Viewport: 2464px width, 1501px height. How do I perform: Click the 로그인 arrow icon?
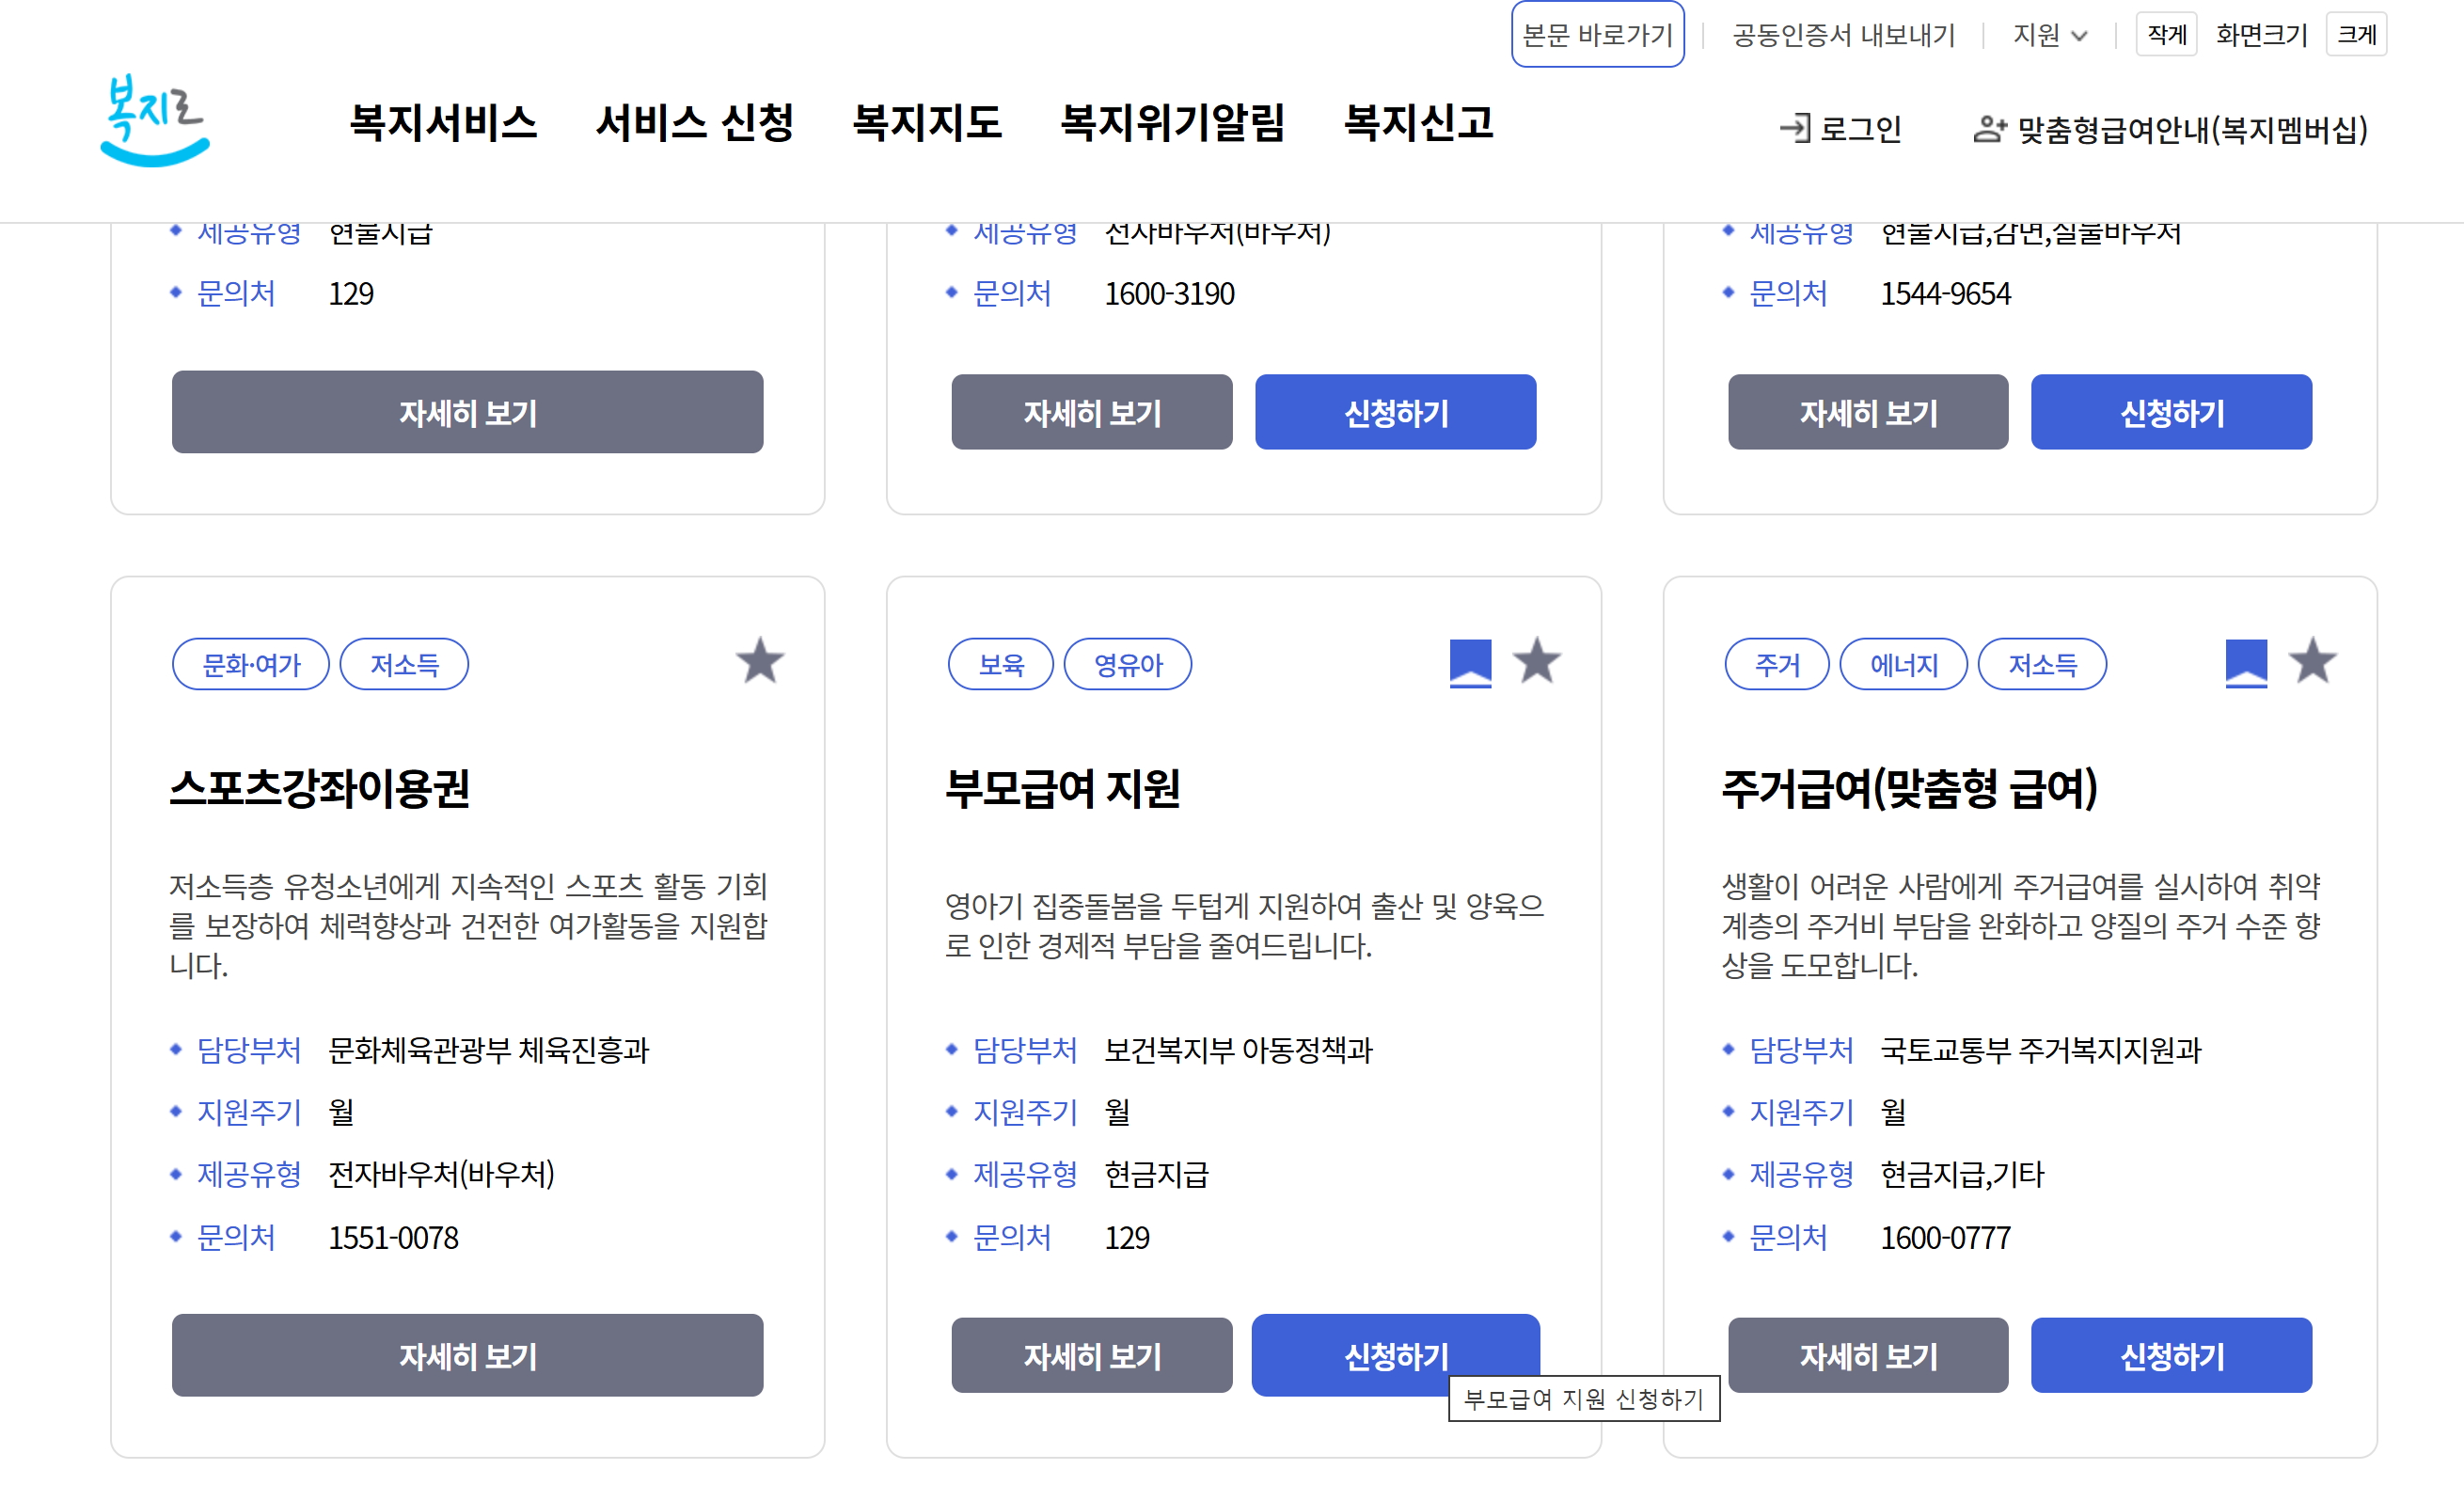[x=1795, y=128]
